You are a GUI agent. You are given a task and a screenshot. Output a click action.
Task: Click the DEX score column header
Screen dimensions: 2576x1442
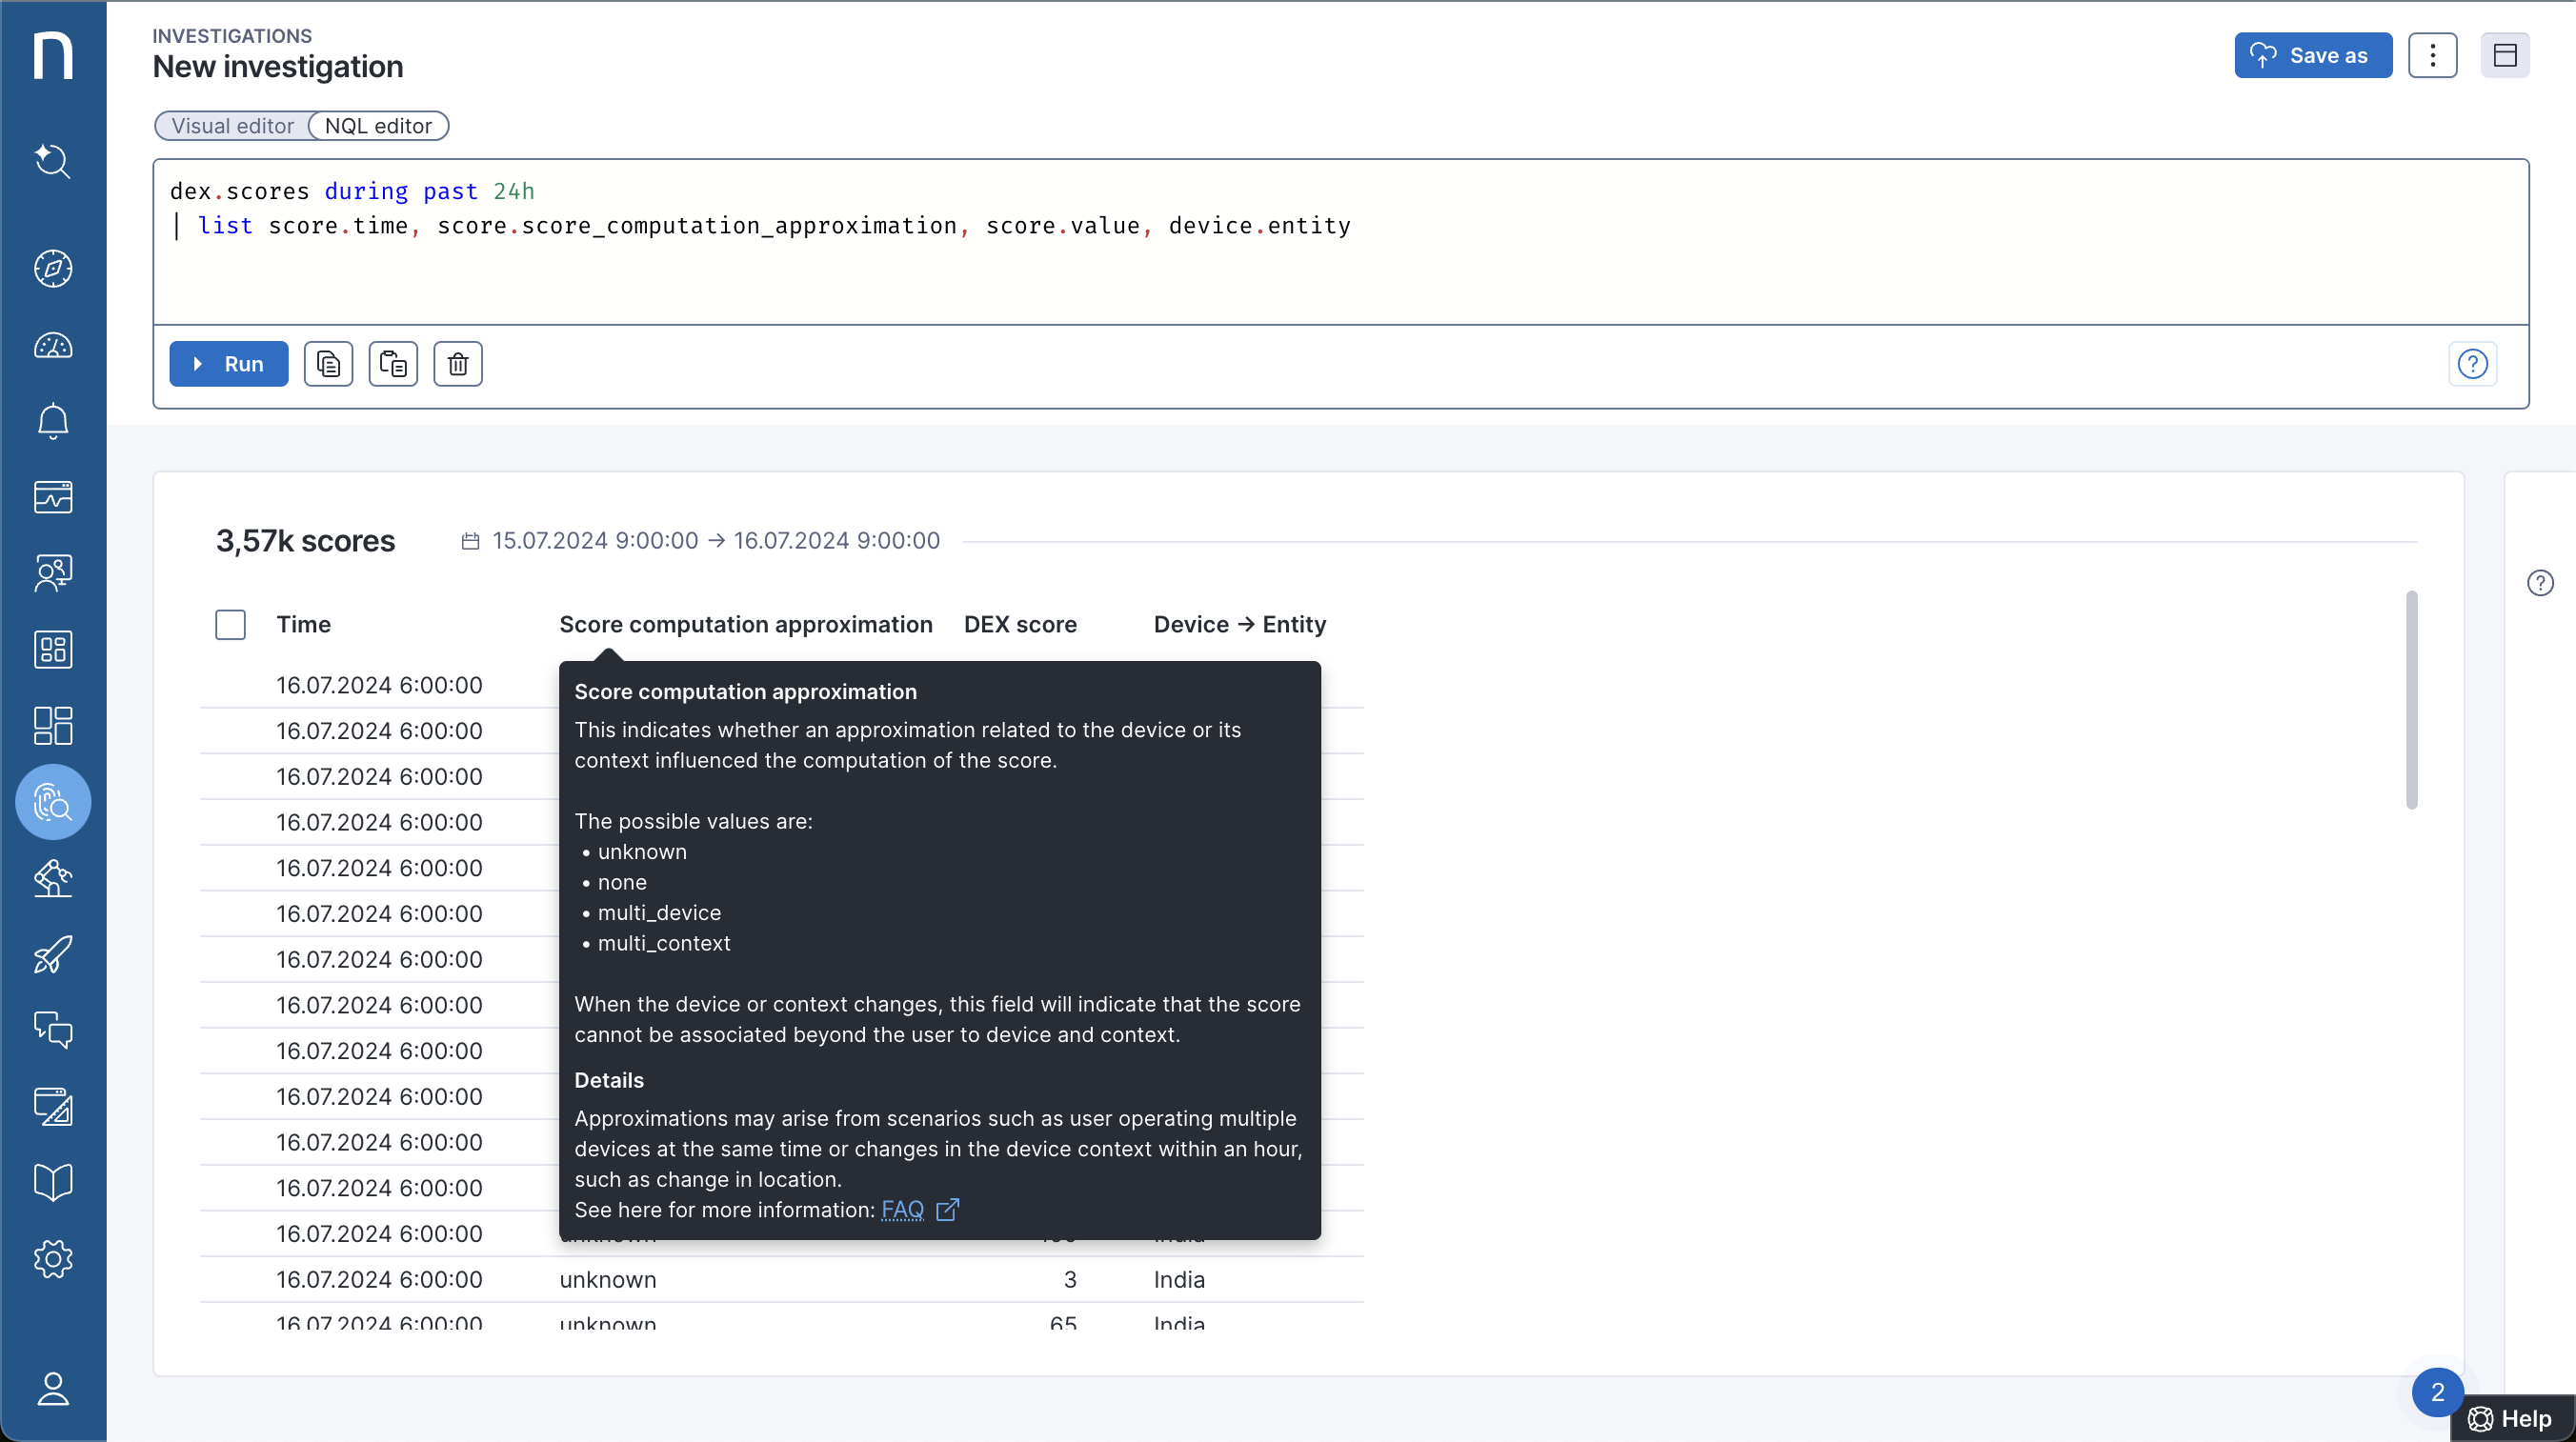[x=1020, y=624]
